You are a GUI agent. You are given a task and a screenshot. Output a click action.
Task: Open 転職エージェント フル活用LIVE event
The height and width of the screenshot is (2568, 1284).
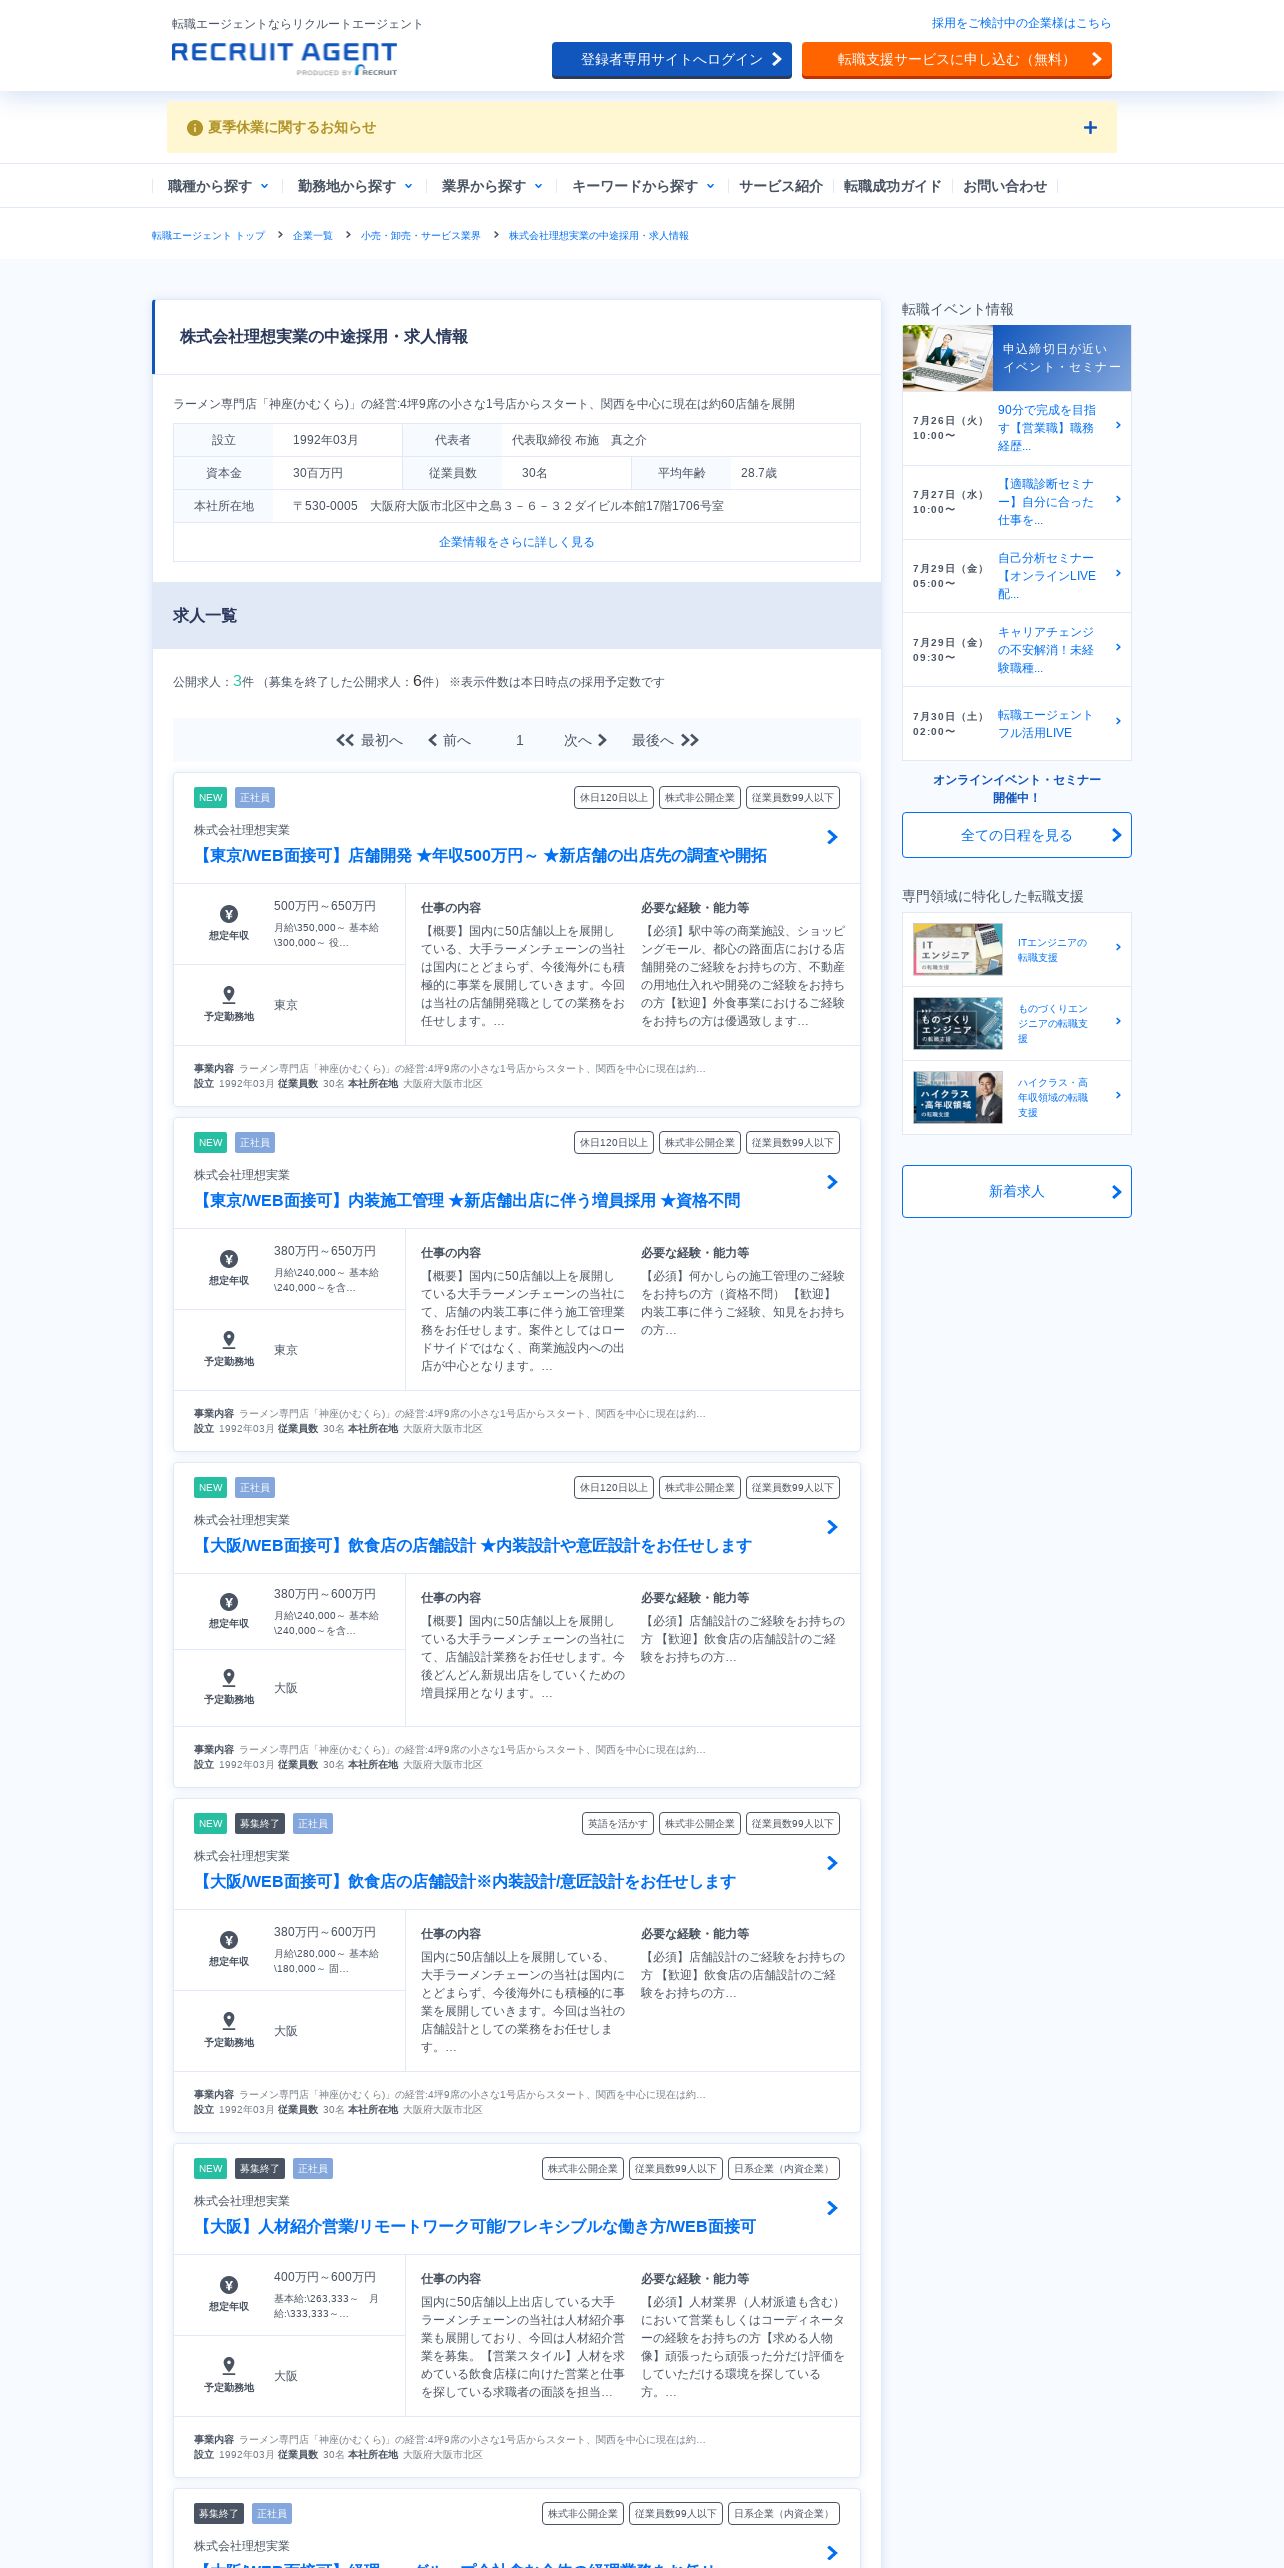tap(1017, 724)
